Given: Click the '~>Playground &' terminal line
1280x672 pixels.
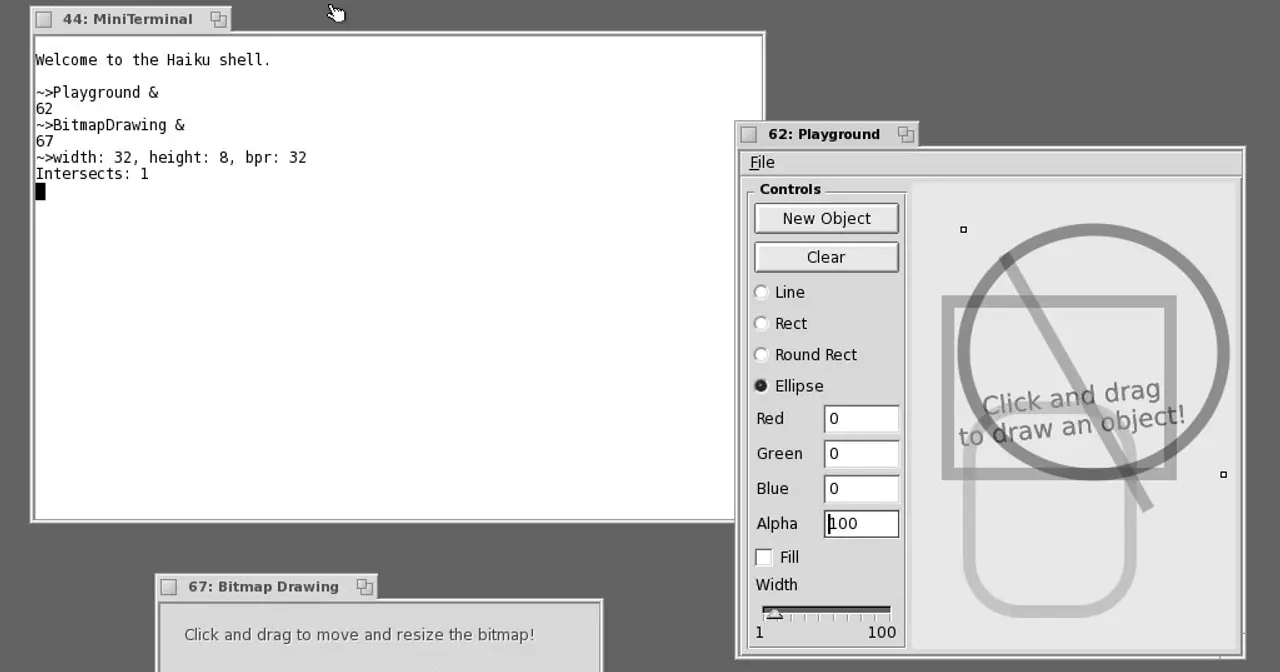Looking at the screenshot, I should click(x=97, y=92).
